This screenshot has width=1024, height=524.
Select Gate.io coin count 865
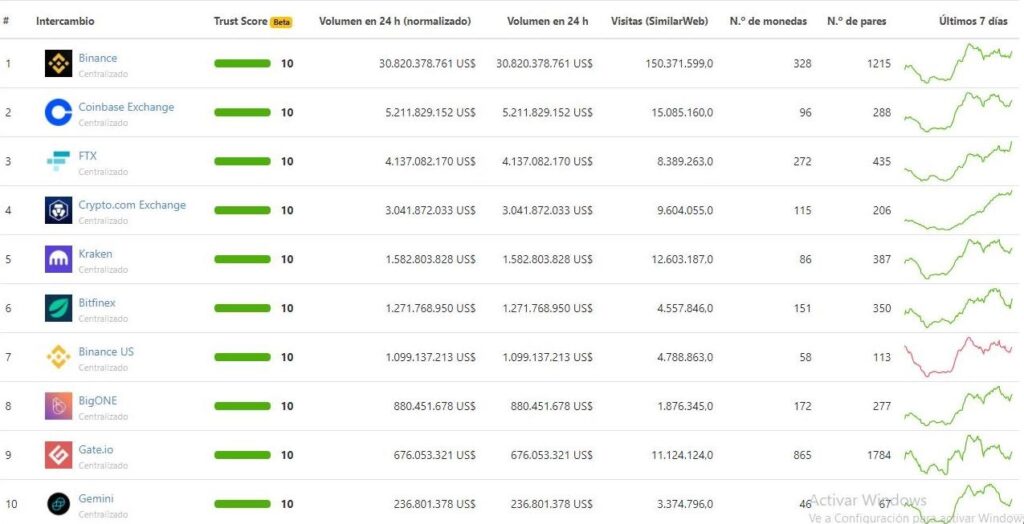(x=802, y=455)
